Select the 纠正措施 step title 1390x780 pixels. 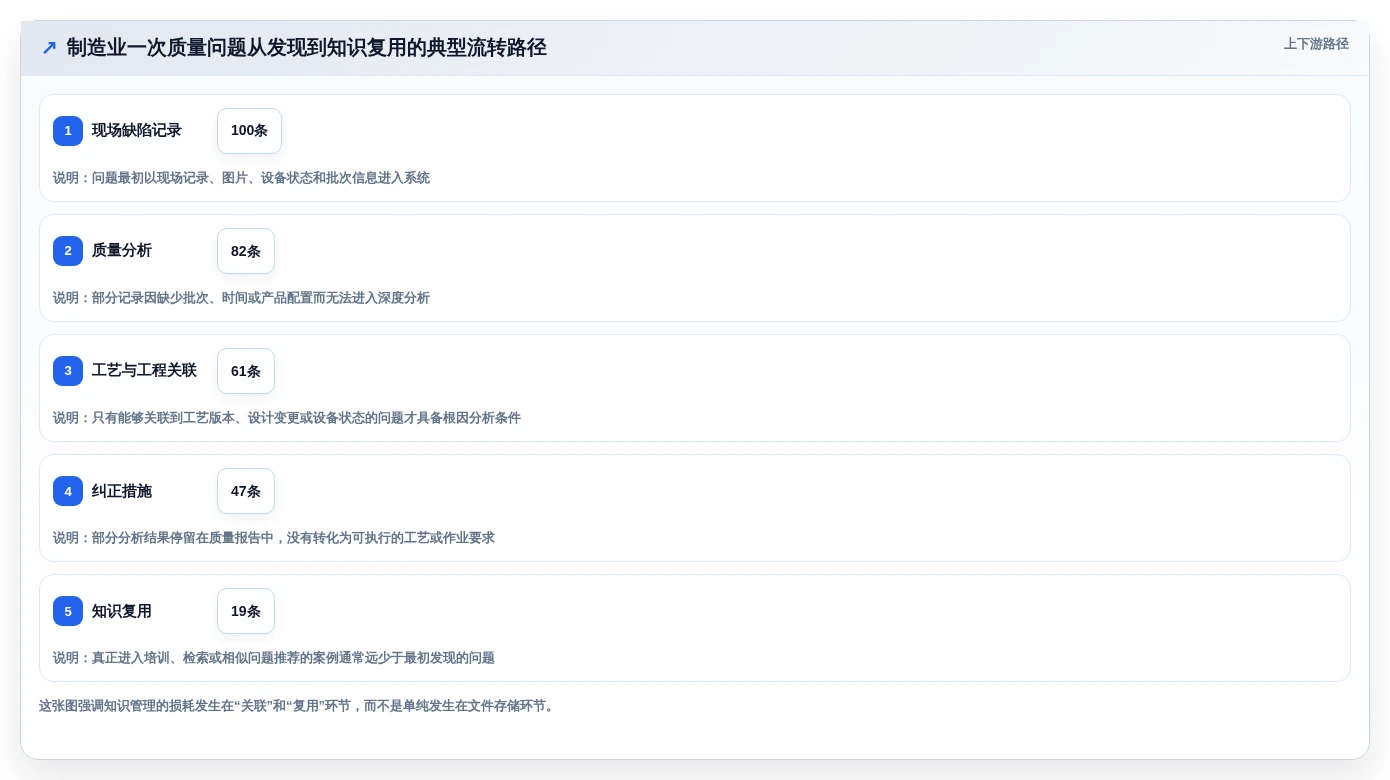coord(122,491)
